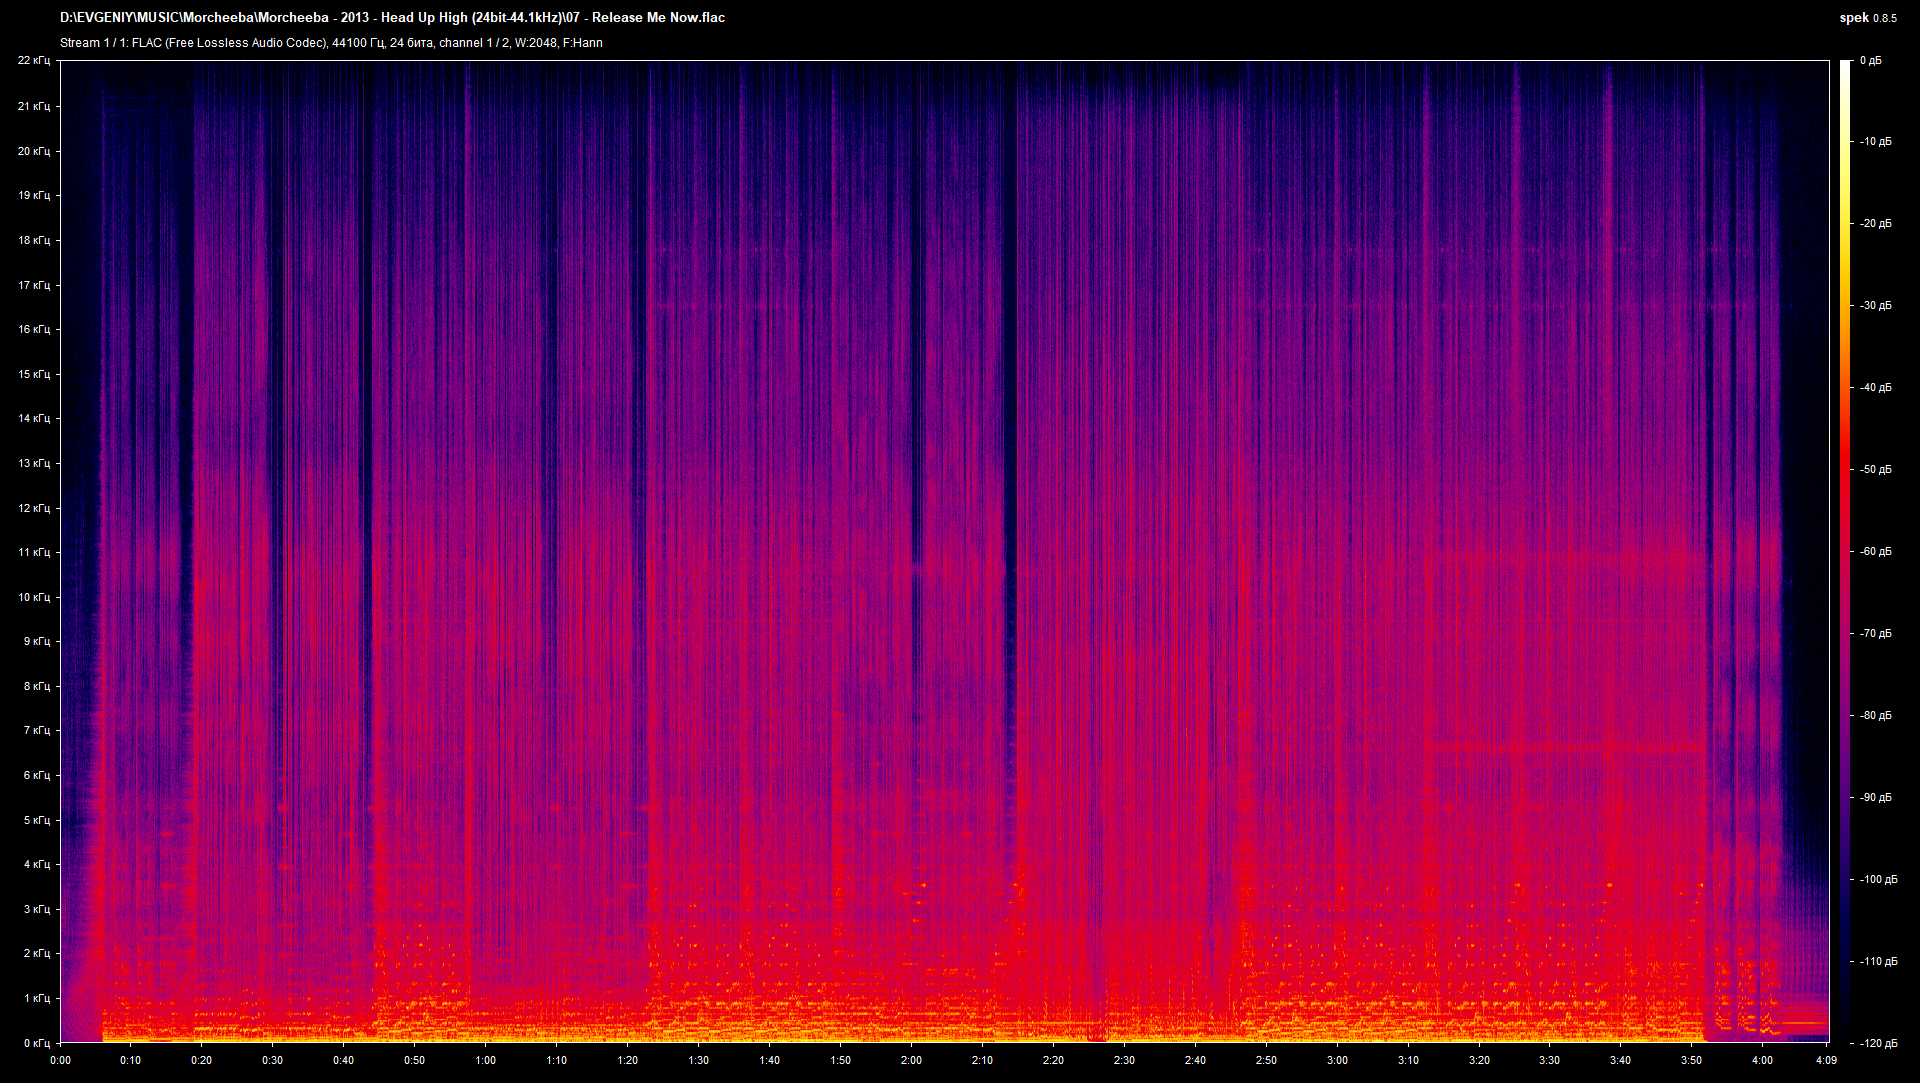
Task: Click the '22 кГц' frequency axis label
Action: coord(34,61)
